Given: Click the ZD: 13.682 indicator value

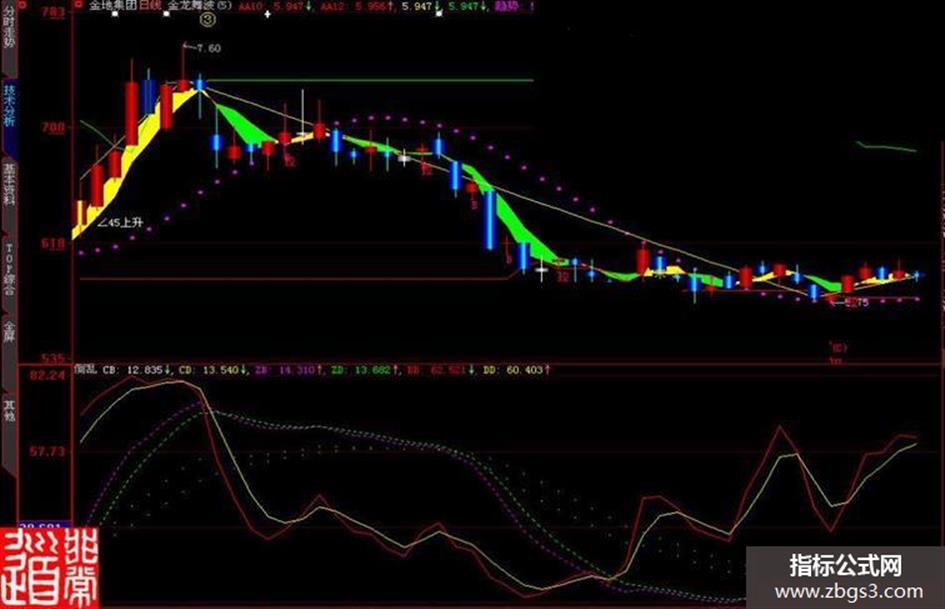Looking at the screenshot, I should [x=366, y=370].
